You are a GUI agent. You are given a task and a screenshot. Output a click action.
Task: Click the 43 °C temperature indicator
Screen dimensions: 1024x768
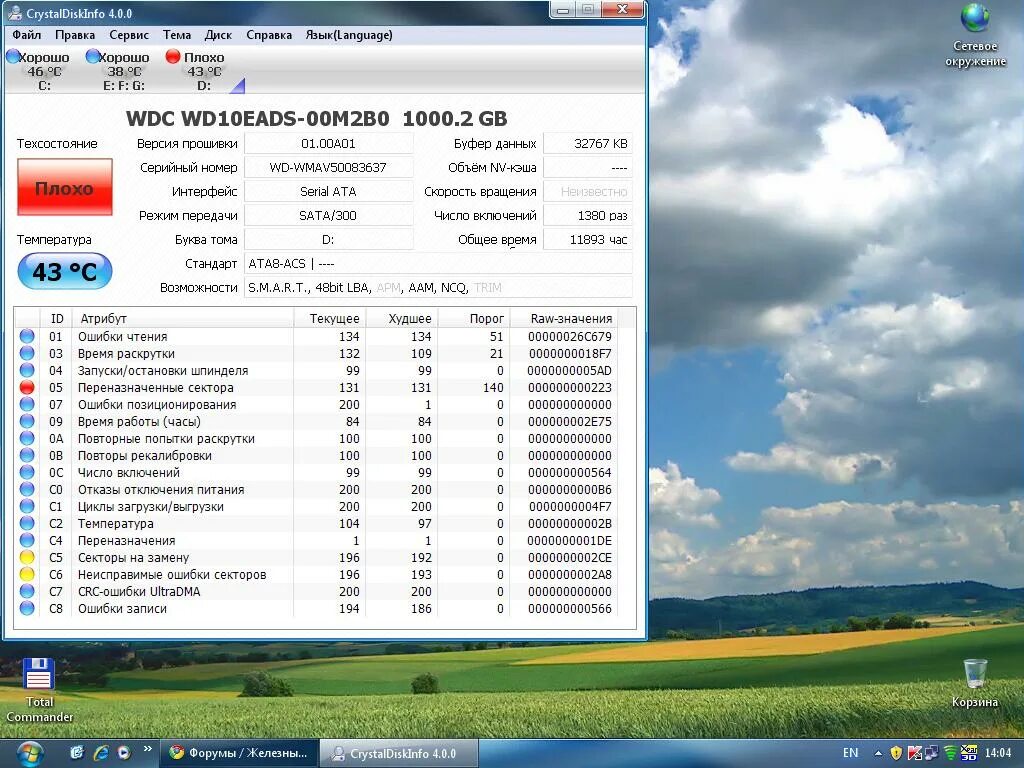pos(65,271)
